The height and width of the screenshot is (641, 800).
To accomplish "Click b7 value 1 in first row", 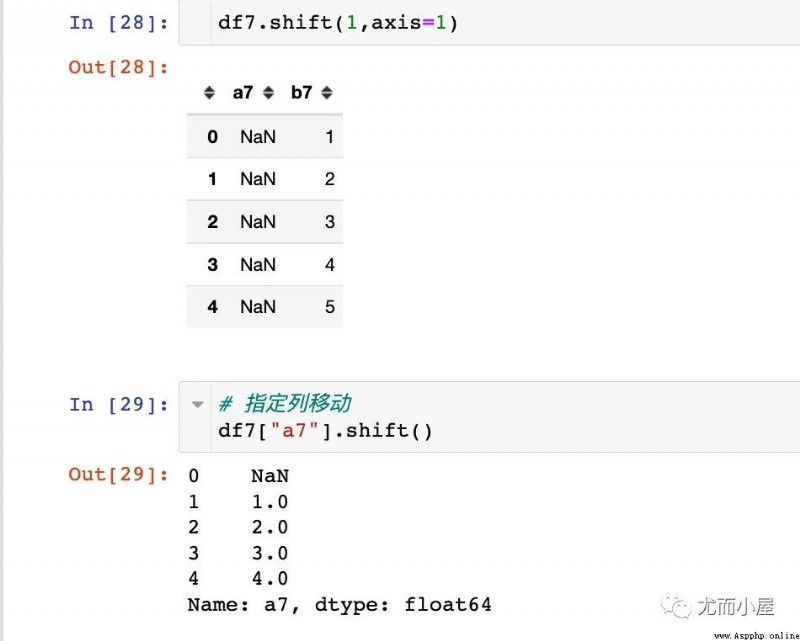I will (x=330, y=137).
